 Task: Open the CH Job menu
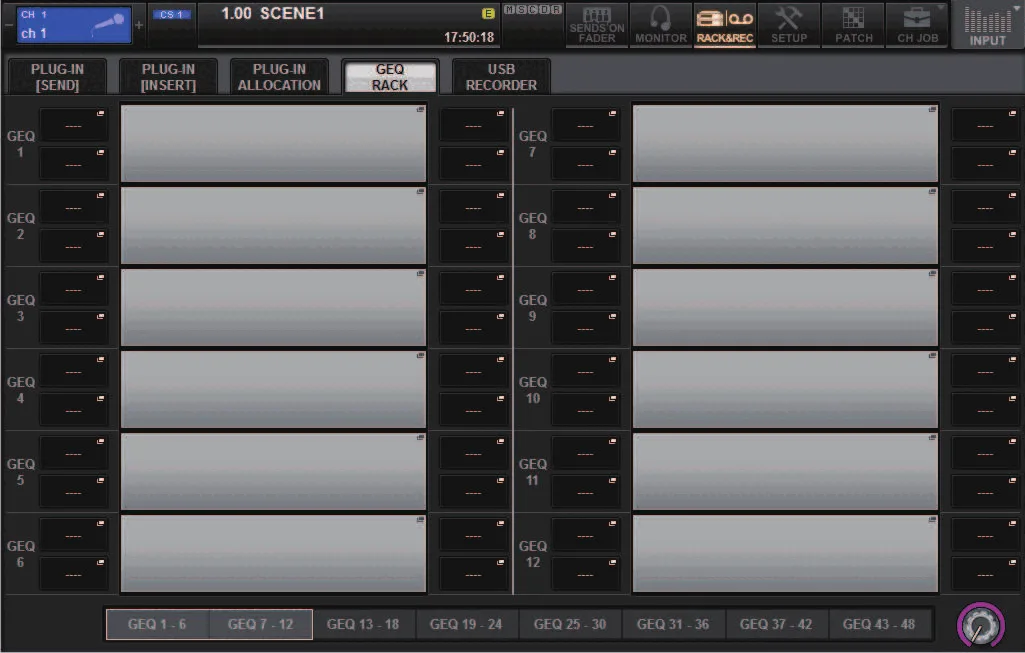917,25
